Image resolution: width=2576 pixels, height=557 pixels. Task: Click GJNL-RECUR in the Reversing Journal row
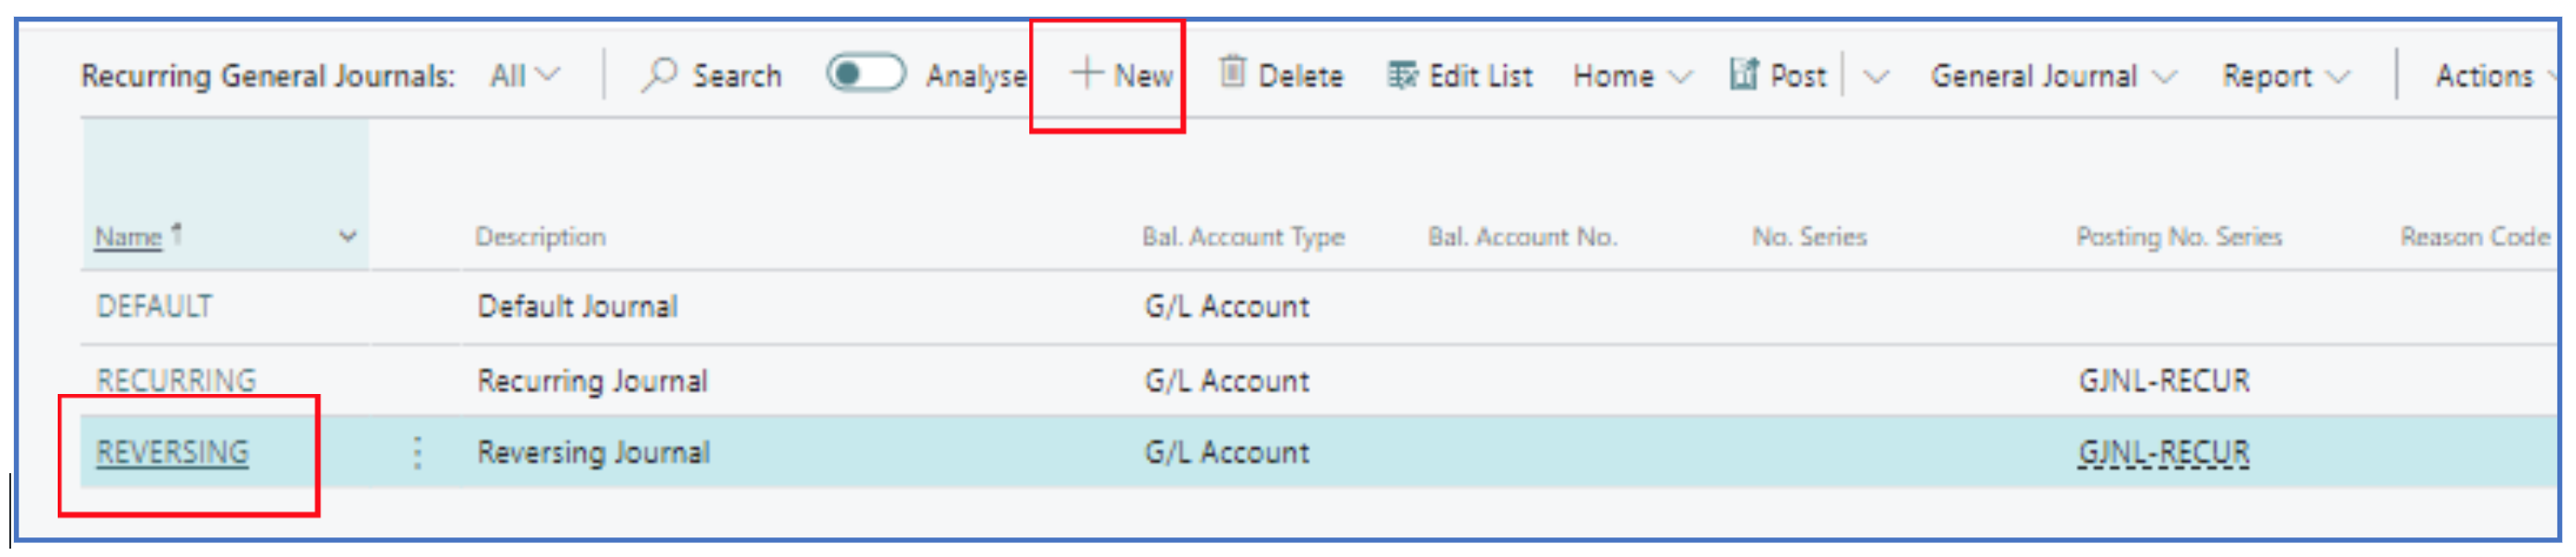pyautogui.click(x=2163, y=453)
